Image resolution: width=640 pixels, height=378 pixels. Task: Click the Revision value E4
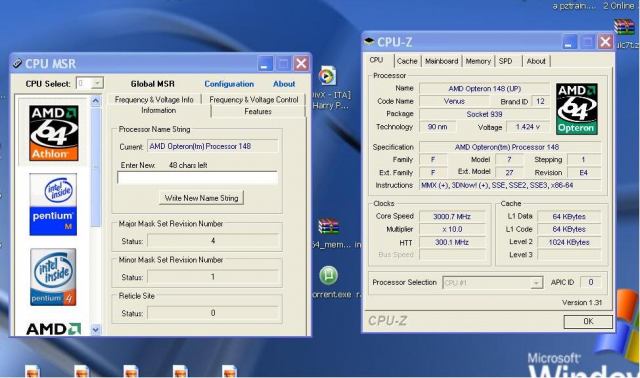(x=584, y=173)
